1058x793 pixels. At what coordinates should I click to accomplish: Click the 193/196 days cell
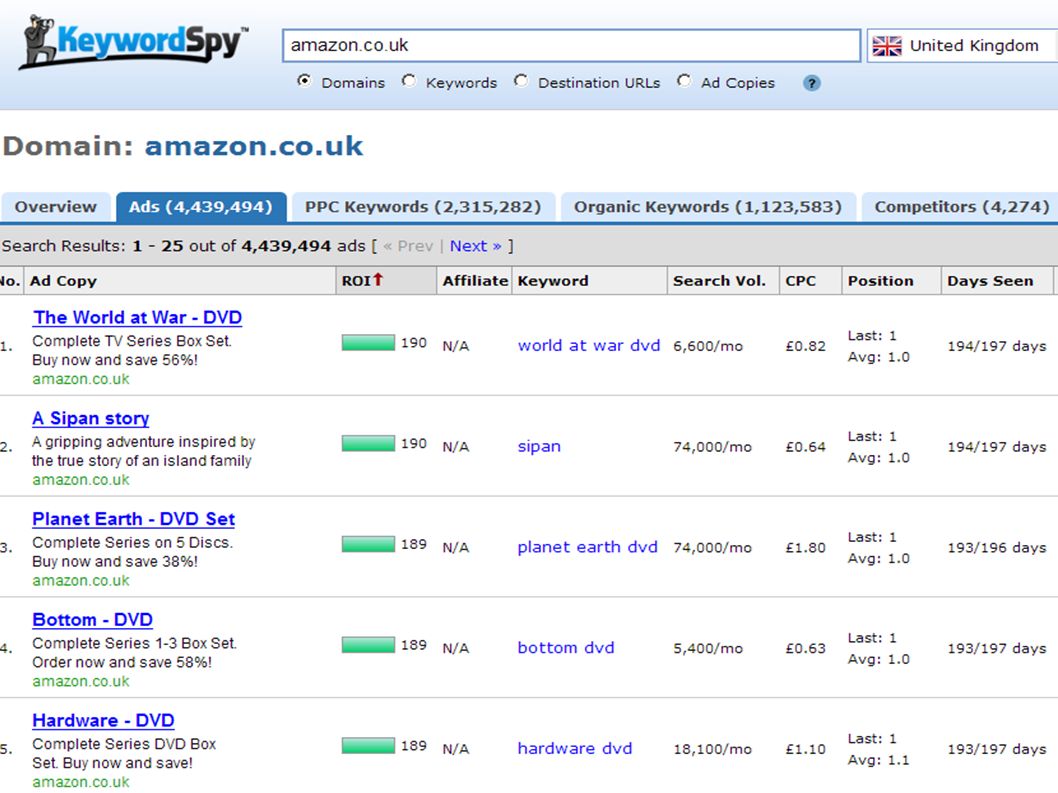click(x=997, y=547)
